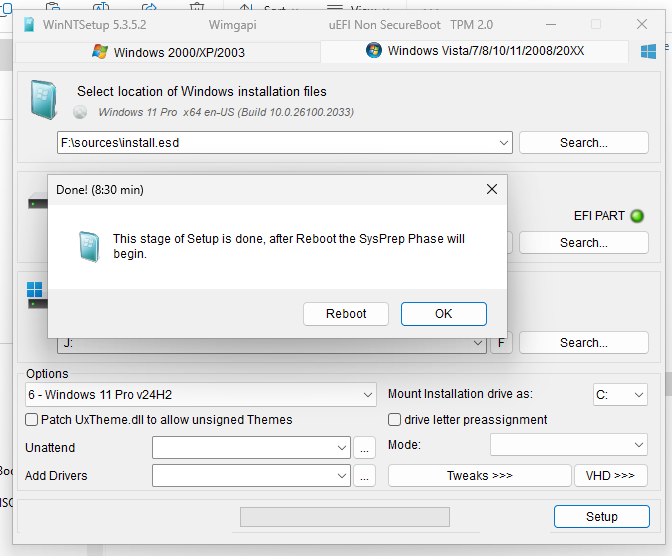Browse for driver folder with ... button
672x556 pixels.
pos(364,476)
